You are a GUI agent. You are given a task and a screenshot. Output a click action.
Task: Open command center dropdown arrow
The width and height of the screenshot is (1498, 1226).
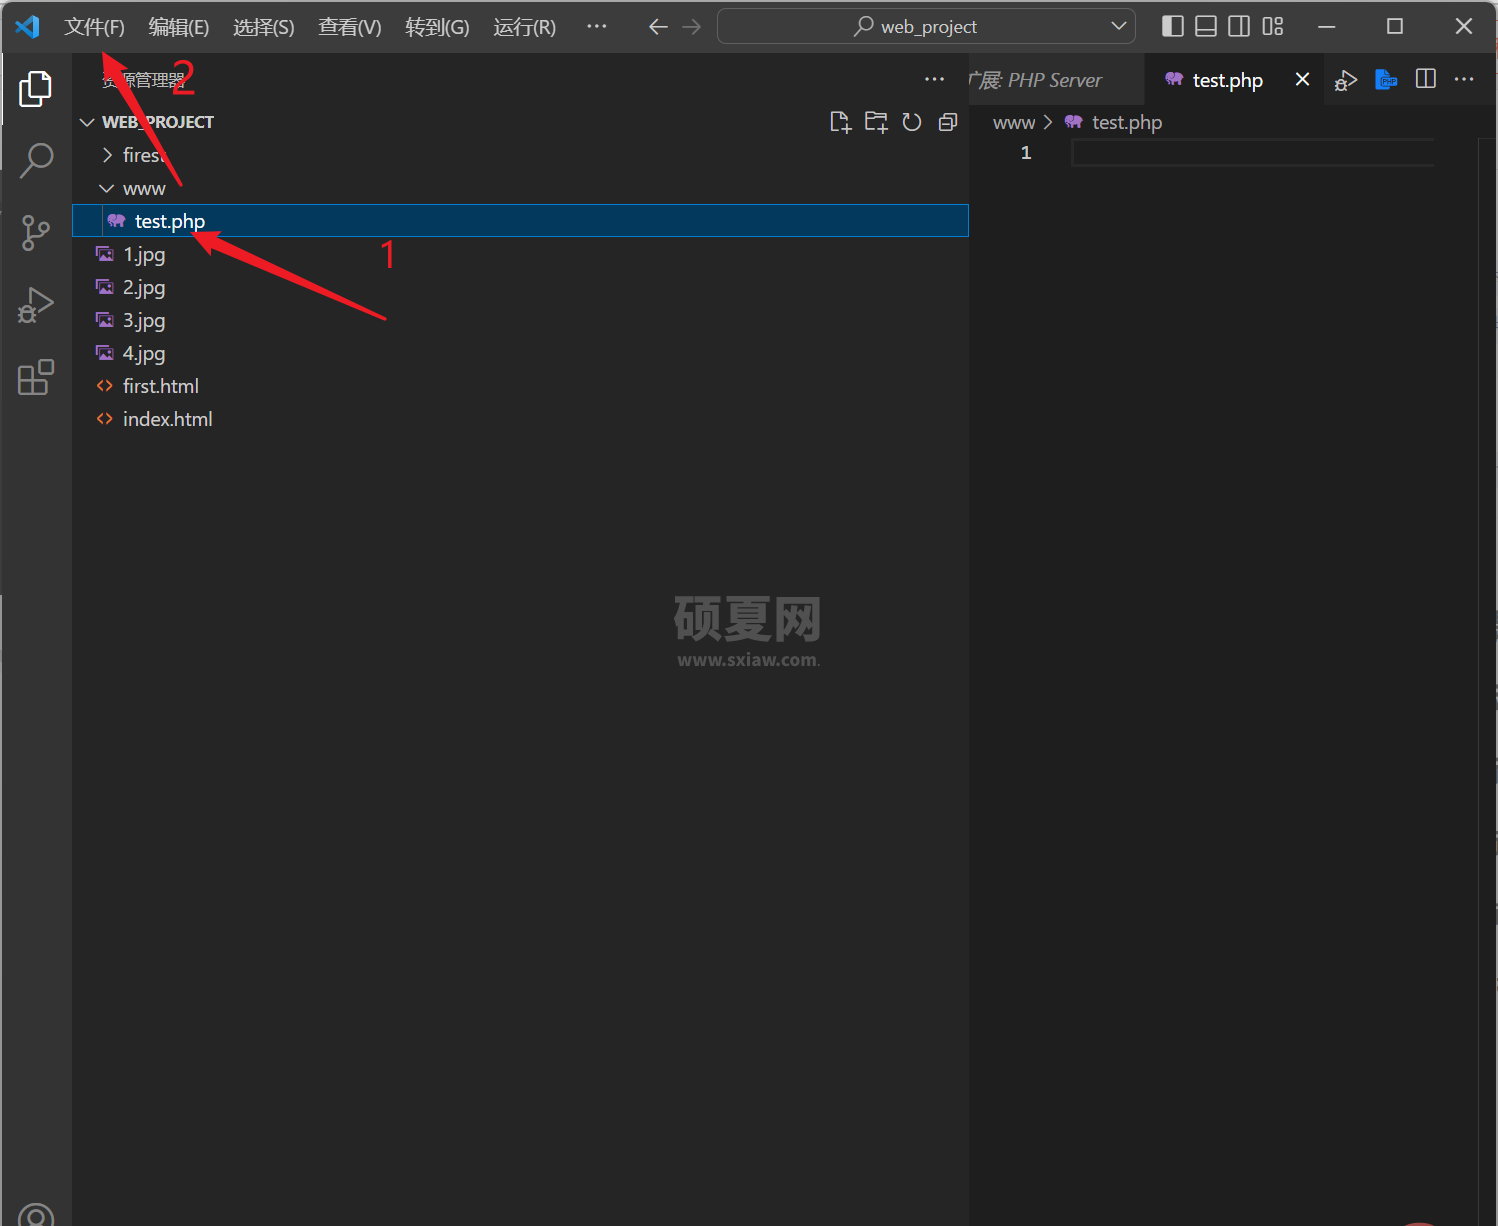(x=1119, y=27)
